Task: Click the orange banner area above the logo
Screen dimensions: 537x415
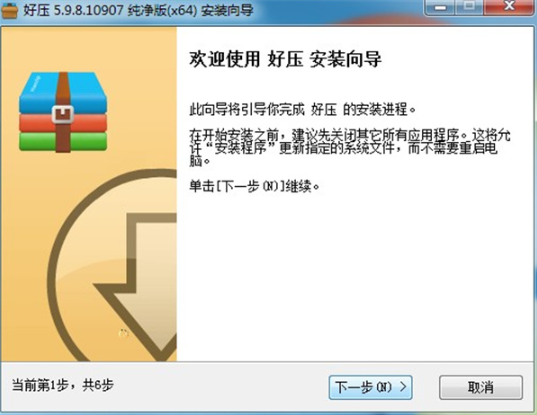Action: coord(89,48)
